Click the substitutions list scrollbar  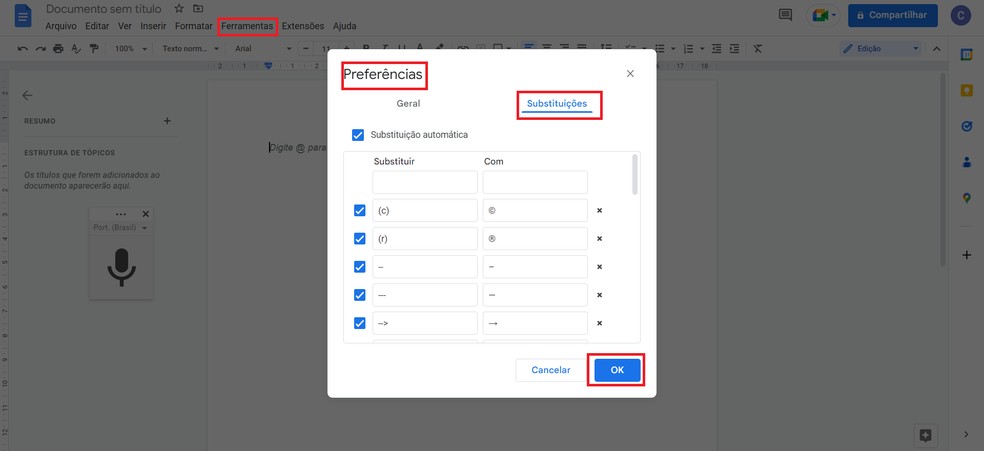[635, 174]
